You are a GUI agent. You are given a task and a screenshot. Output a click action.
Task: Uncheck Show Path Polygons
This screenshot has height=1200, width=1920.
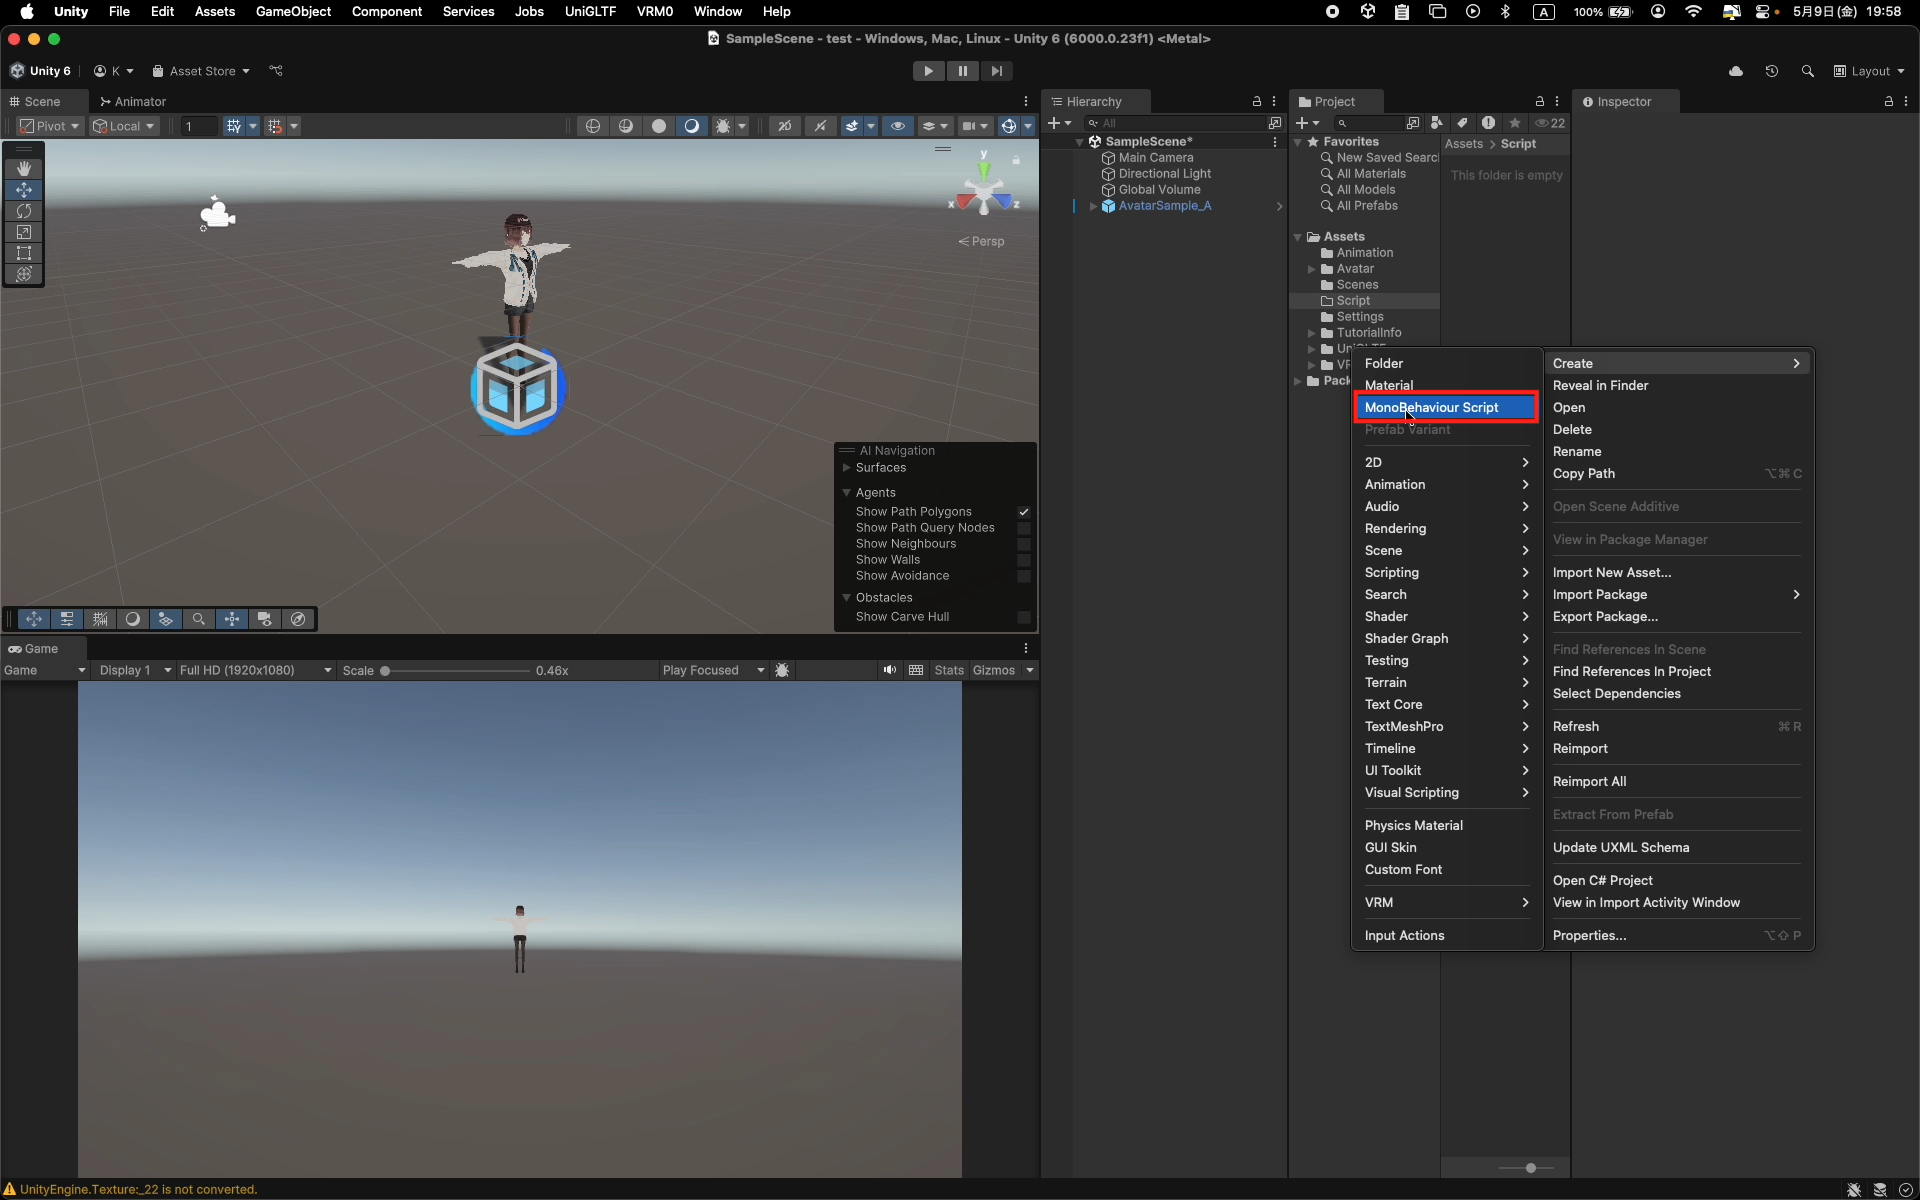(1024, 512)
